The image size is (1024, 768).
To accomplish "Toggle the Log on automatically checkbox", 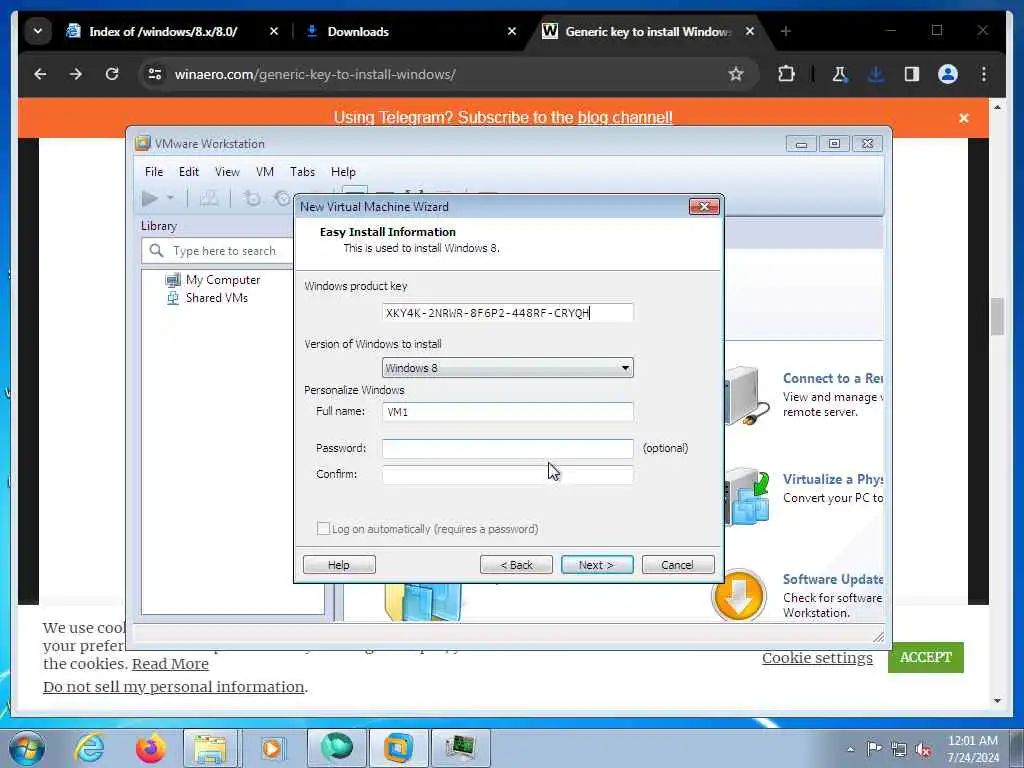I will point(323,528).
